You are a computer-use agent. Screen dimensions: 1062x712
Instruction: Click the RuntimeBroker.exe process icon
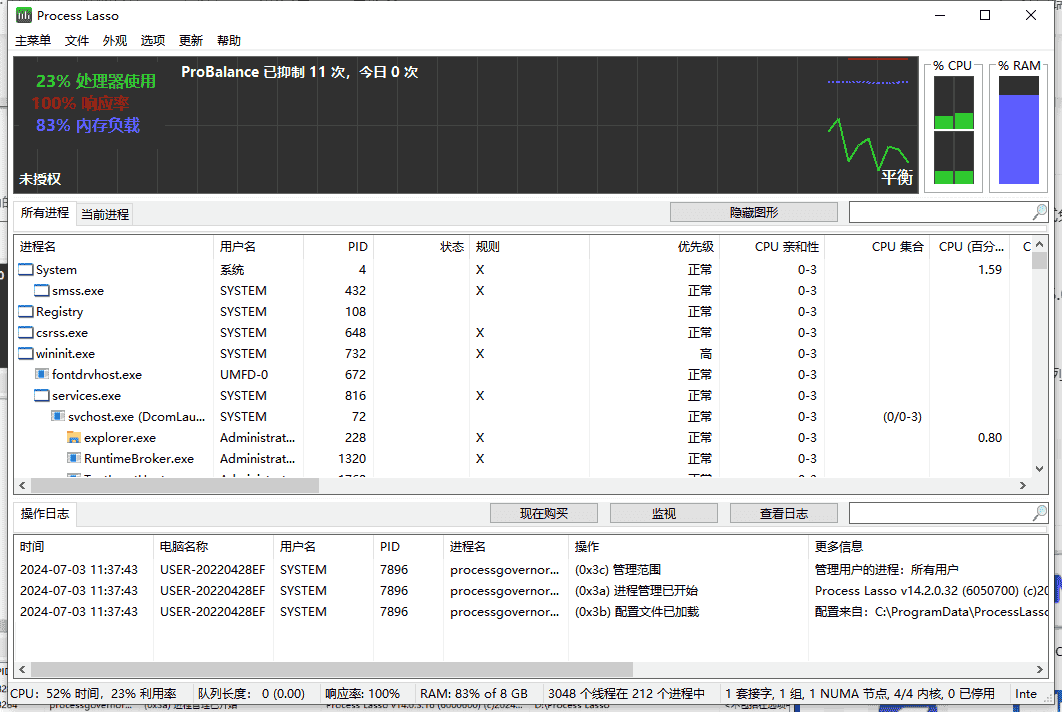point(74,459)
